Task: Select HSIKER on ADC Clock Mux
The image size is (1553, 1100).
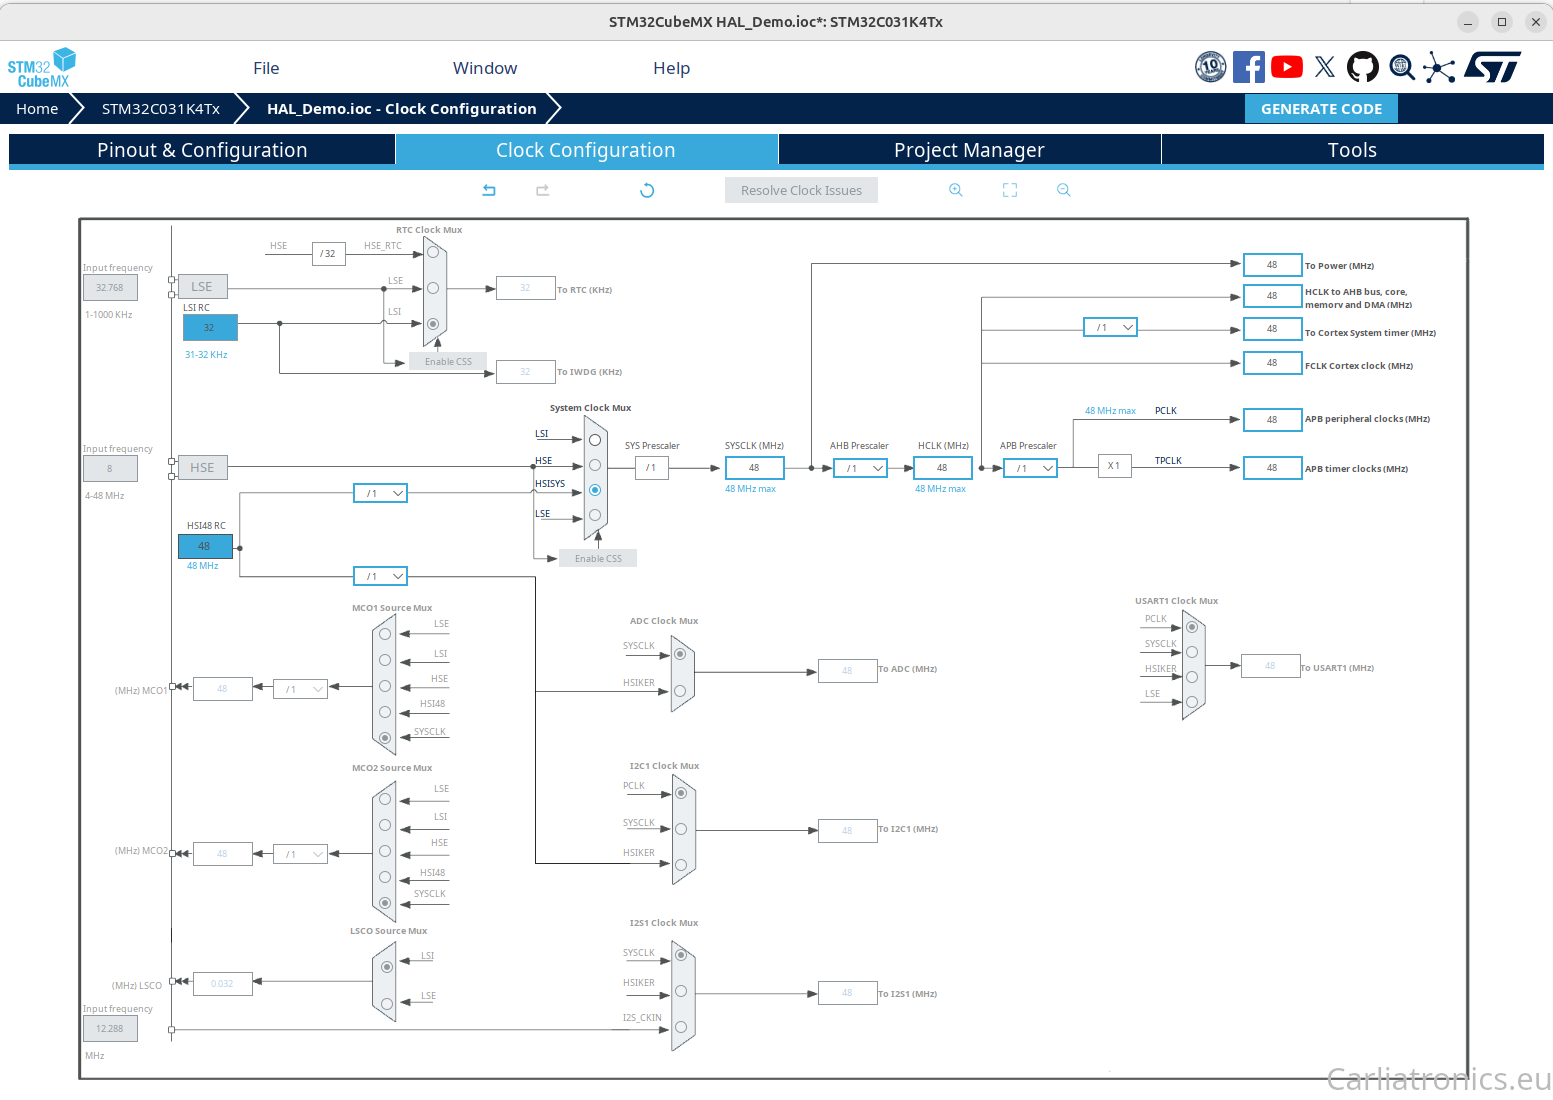Action: pyautogui.click(x=680, y=691)
